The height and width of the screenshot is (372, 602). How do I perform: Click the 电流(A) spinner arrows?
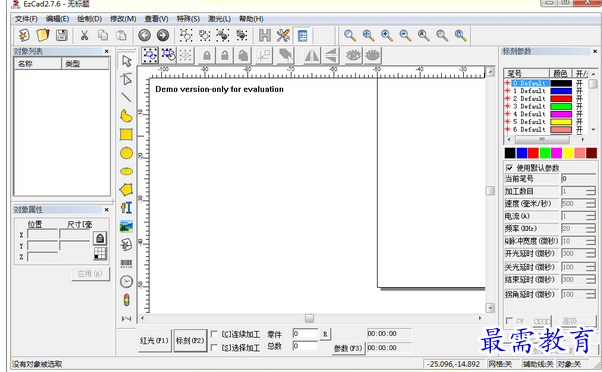[x=591, y=216]
